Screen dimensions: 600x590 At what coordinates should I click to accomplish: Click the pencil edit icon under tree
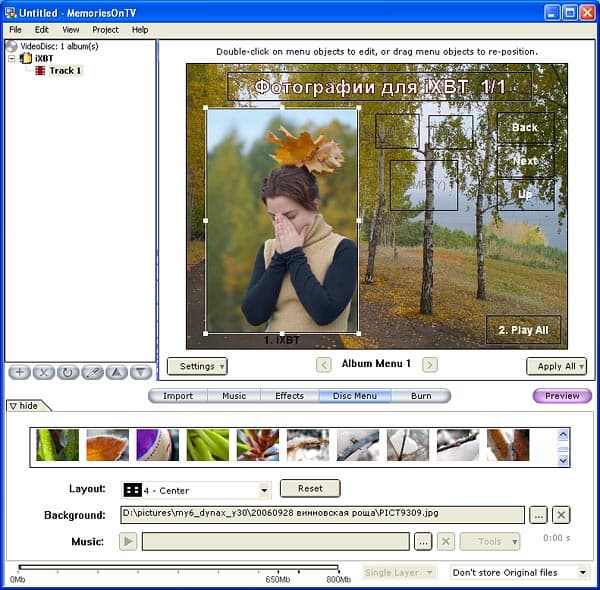click(x=92, y=372)
